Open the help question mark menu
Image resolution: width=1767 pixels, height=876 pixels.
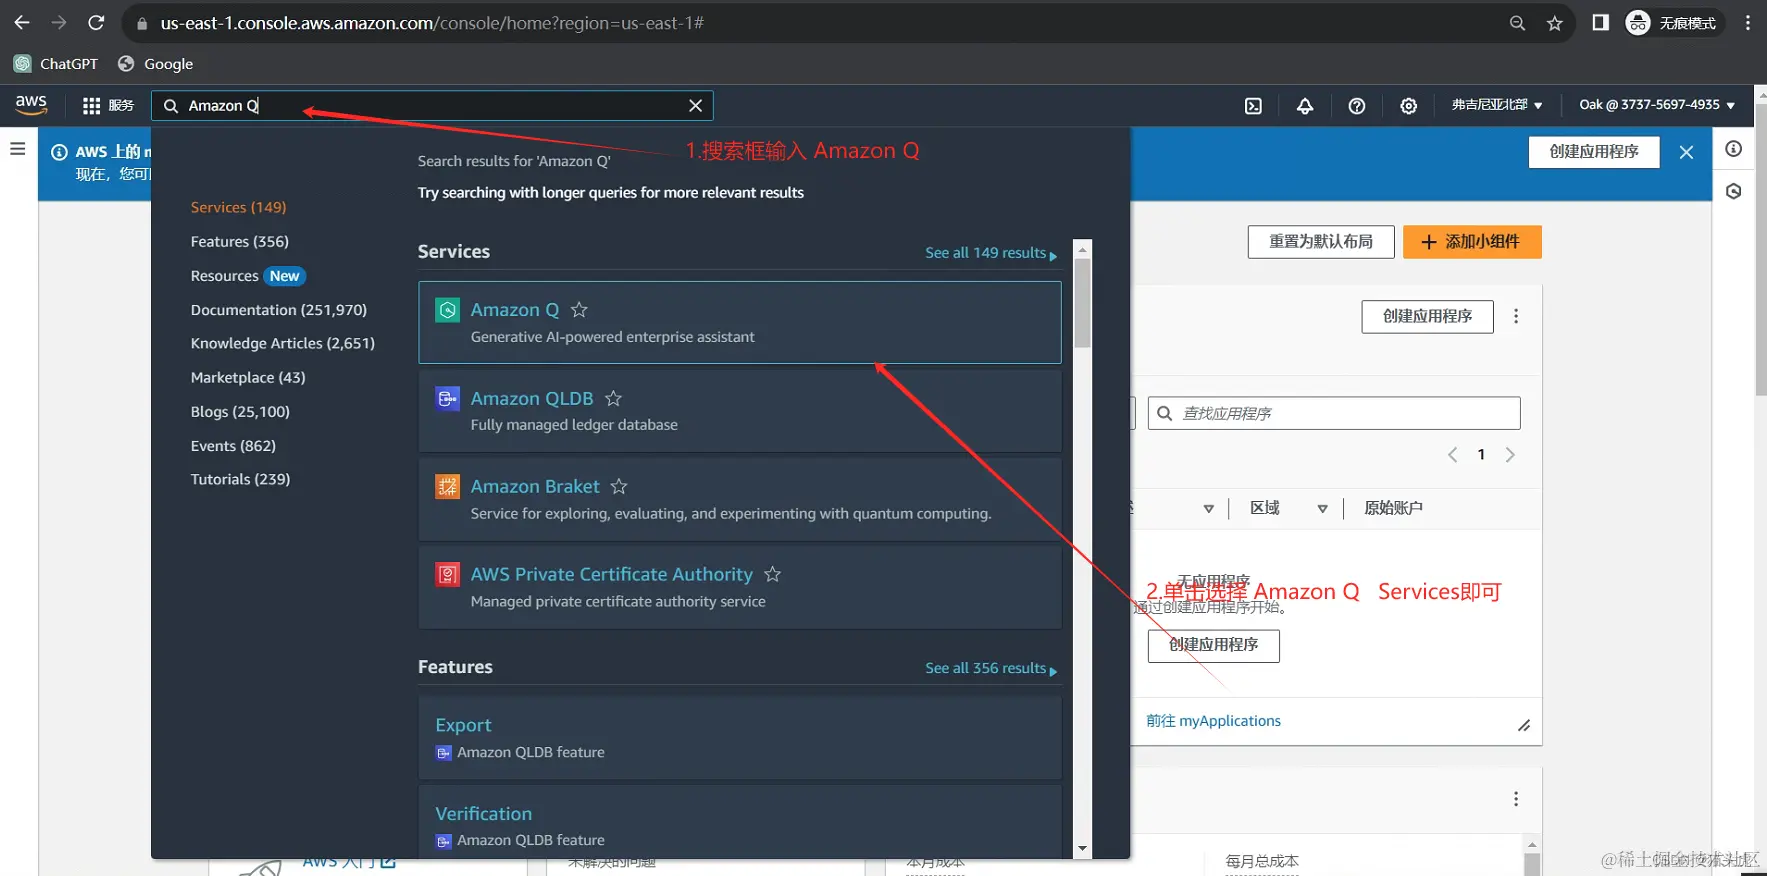(x=1357, y=105)
